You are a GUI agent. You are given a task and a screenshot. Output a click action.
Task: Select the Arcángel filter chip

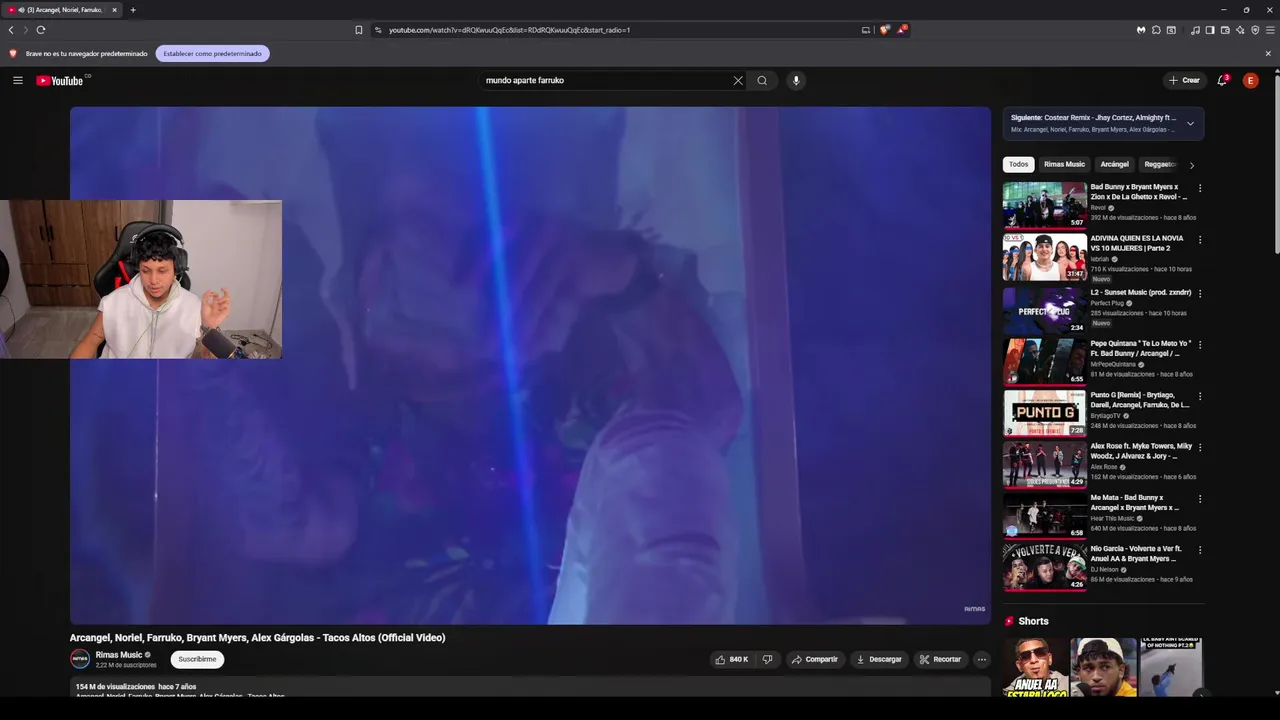click(1114, 164)
